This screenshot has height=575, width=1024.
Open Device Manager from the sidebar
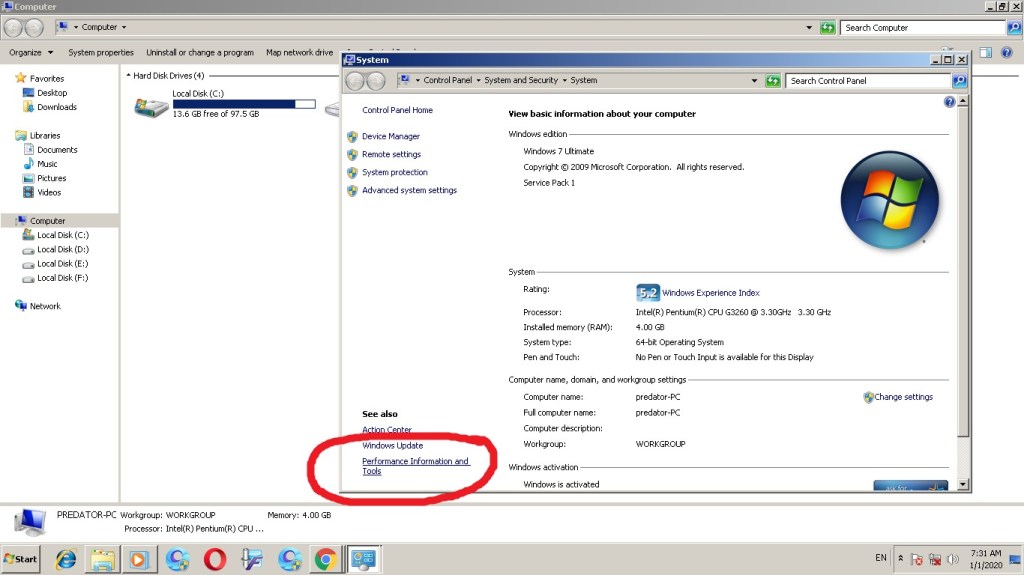(x=390, y=137)
